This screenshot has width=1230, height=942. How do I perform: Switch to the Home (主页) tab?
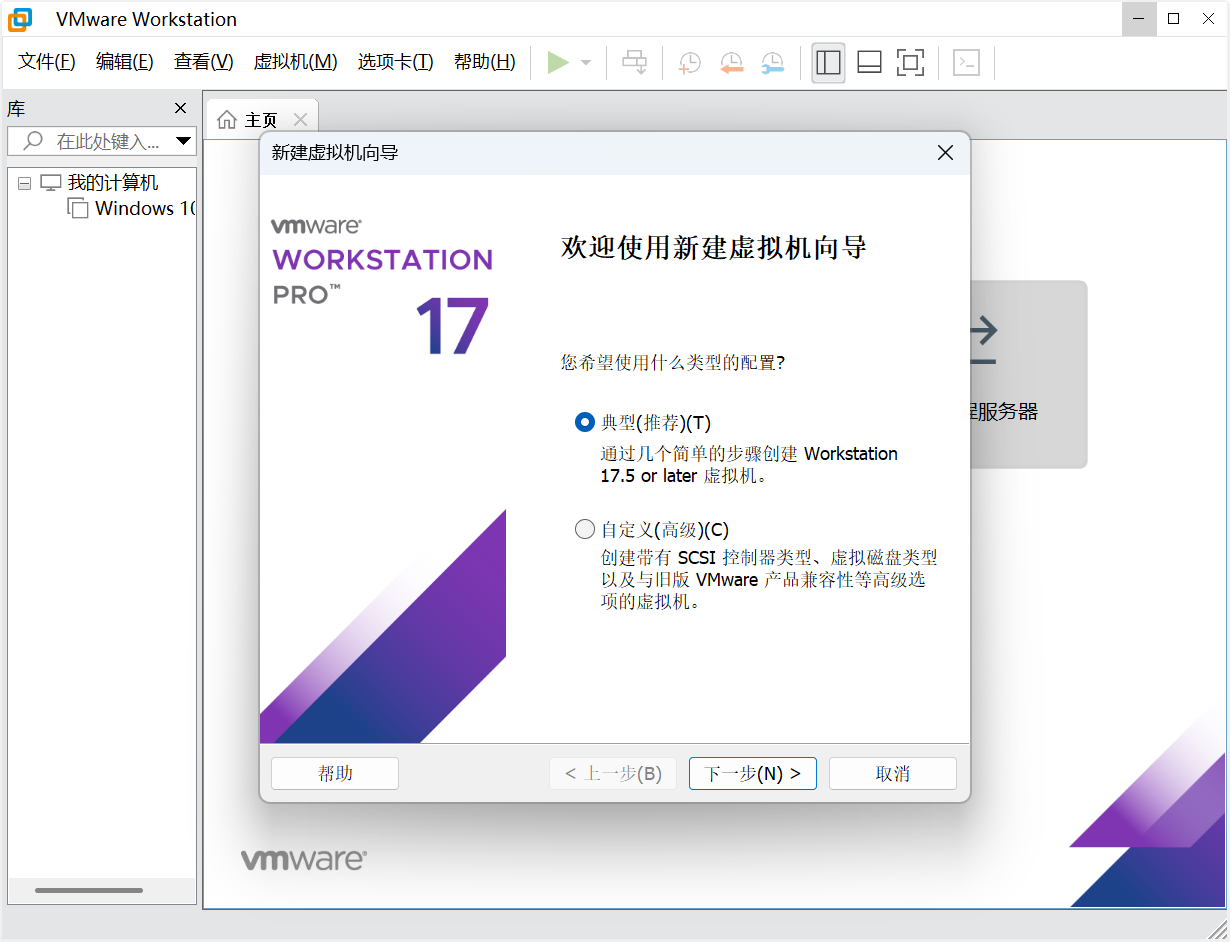(x=261, y=120)
